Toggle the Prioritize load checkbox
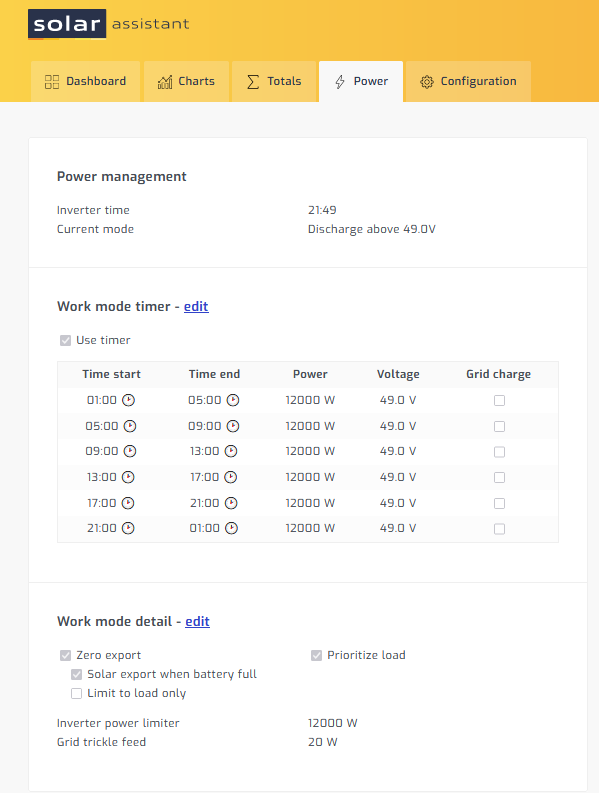The width and height of the screenshot is (599, 793). click(x=316, y=655)
